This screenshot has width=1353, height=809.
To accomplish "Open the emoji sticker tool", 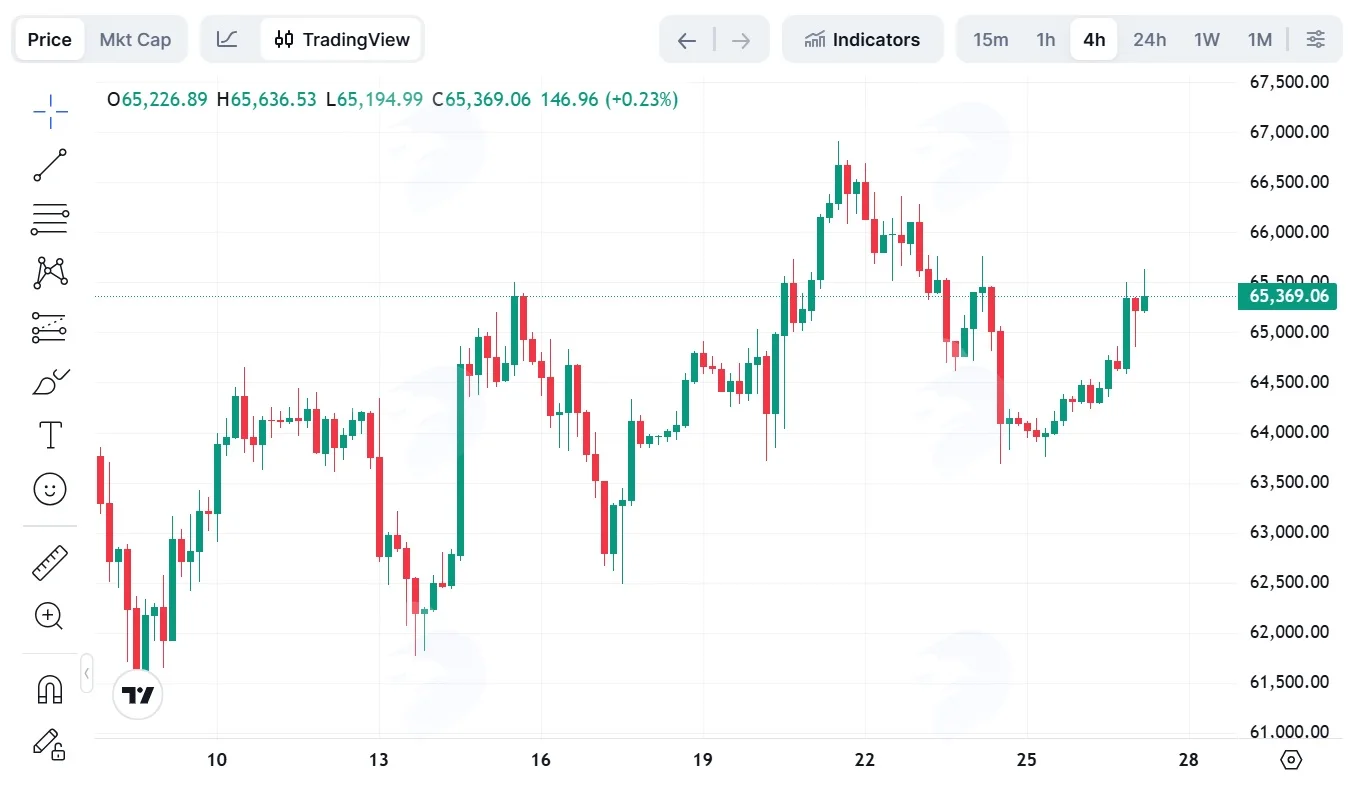I will pyautogui.click(x=50, y=489).
